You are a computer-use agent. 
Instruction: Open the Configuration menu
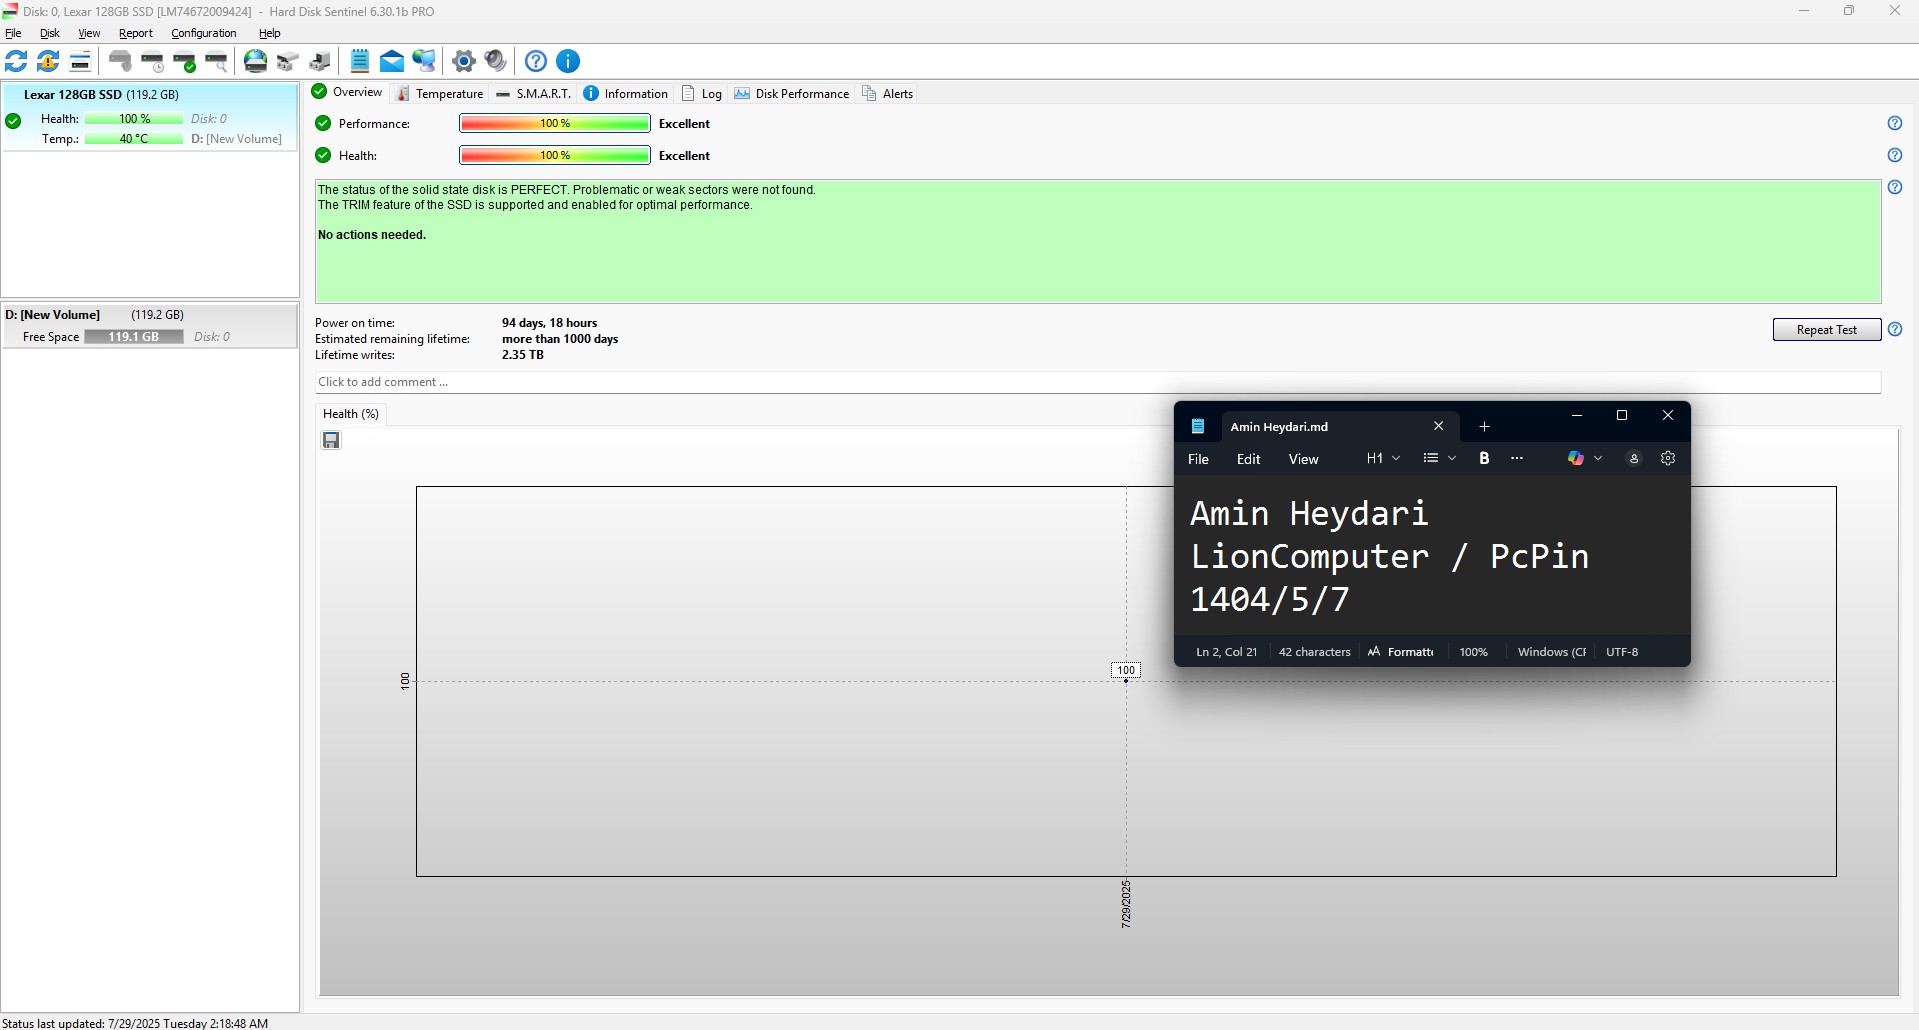(x=204, y=33)
